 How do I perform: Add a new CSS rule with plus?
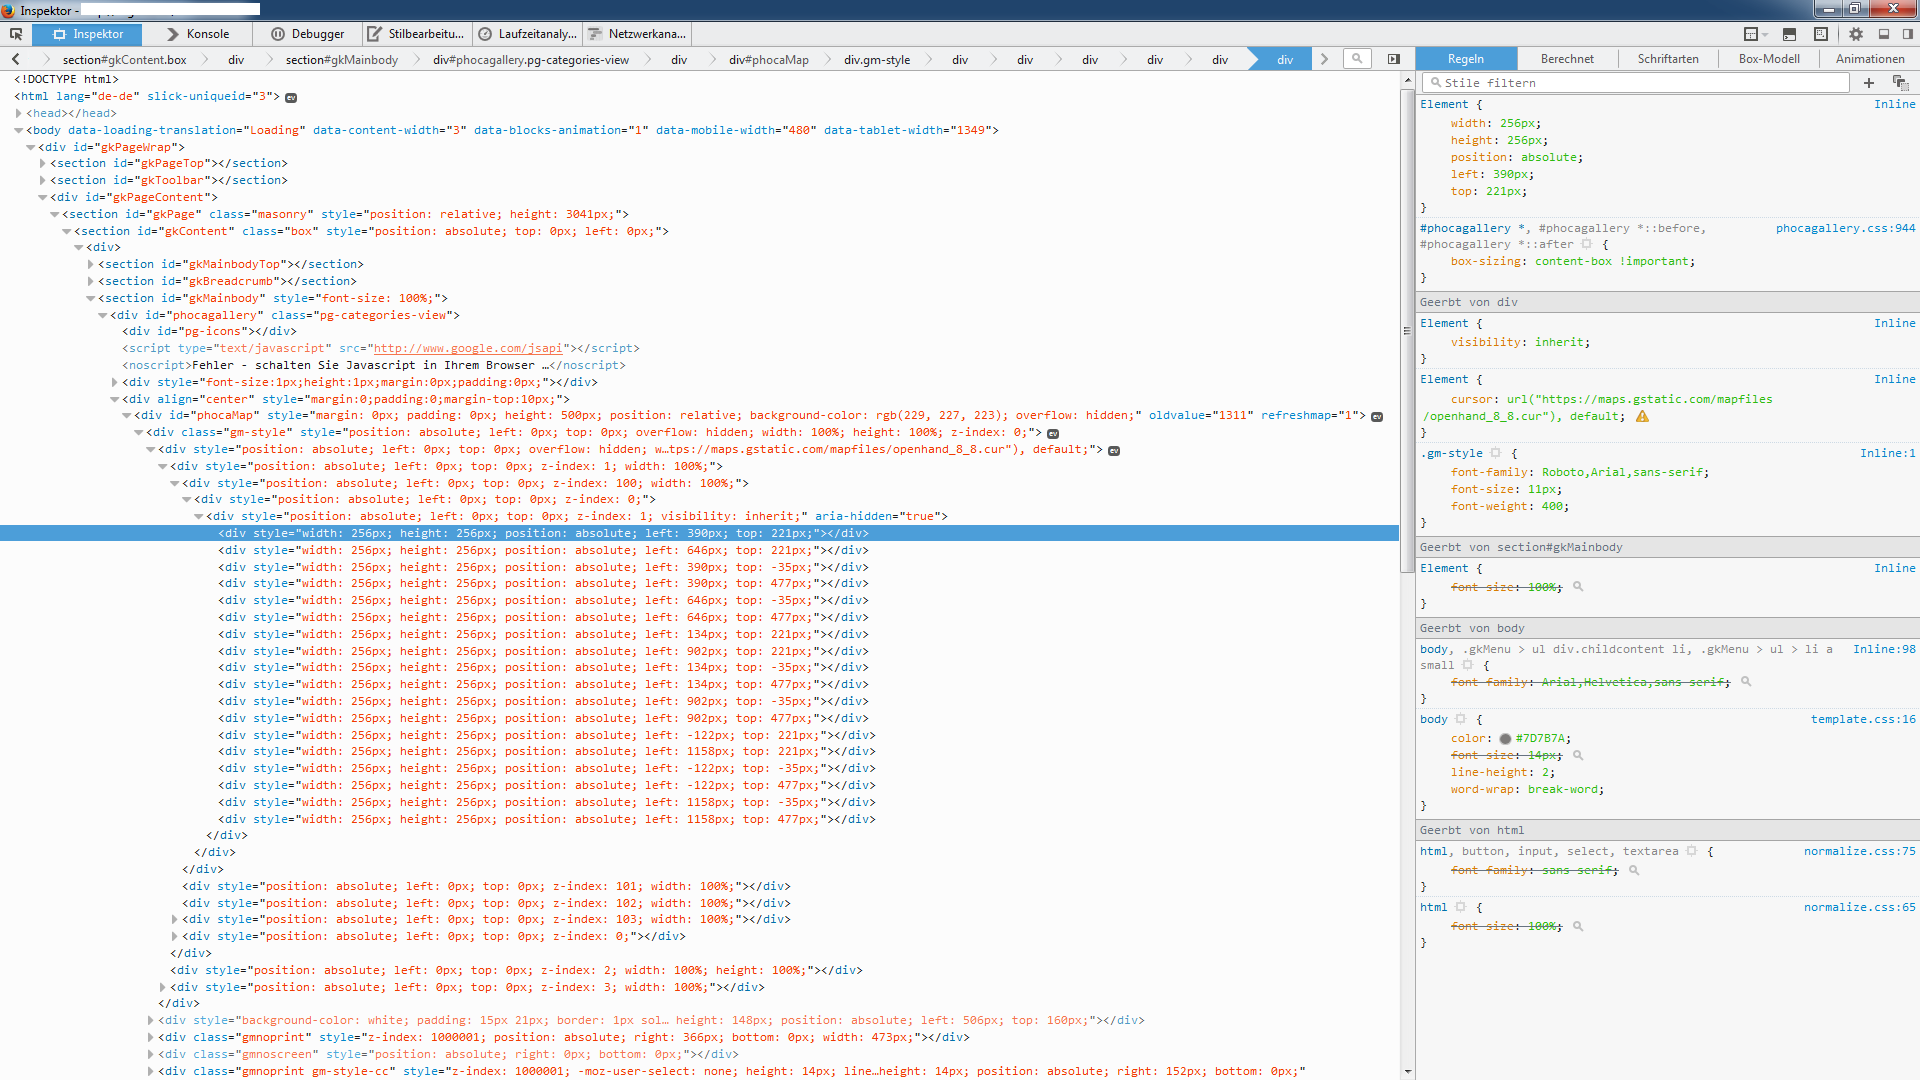coord(1869,83)
